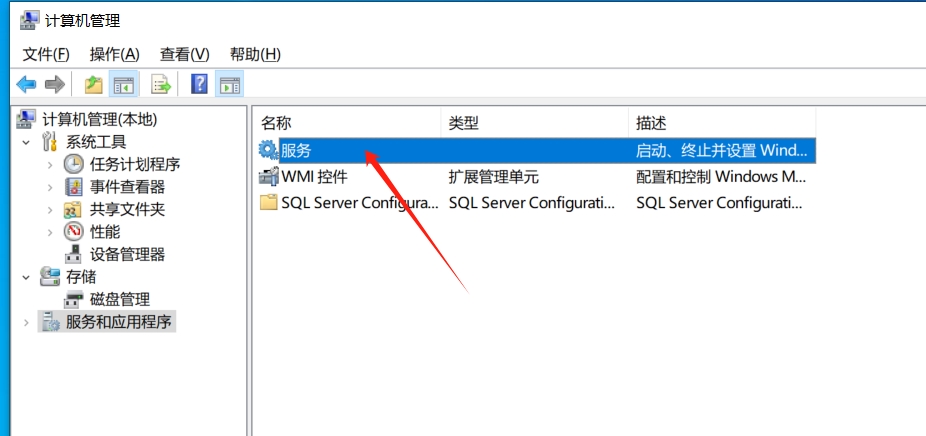Image resolution: width=926 pixels, height=436 pixels.
Task: Collapse the 系统工具 tree node
Action: click(x=26, y=142)
